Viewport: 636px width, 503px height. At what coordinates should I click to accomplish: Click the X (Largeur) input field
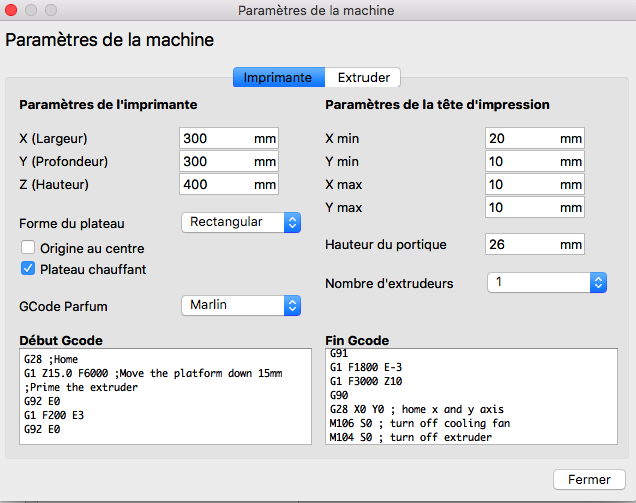tap(214, 138)
